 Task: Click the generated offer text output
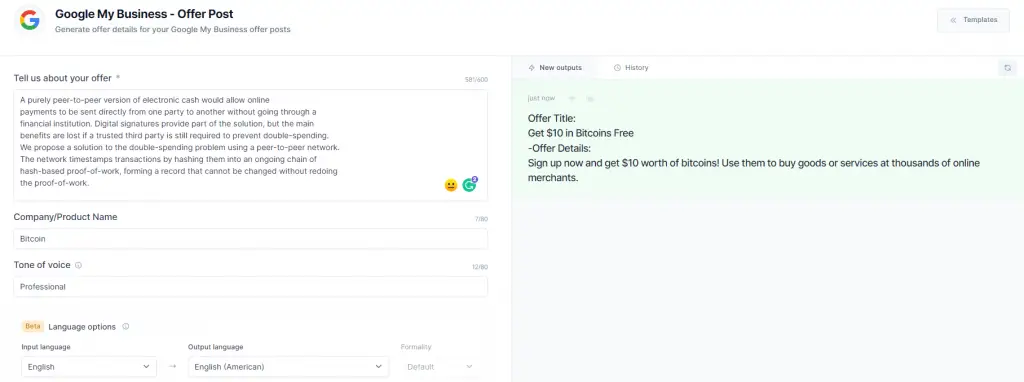pos(754,148)
